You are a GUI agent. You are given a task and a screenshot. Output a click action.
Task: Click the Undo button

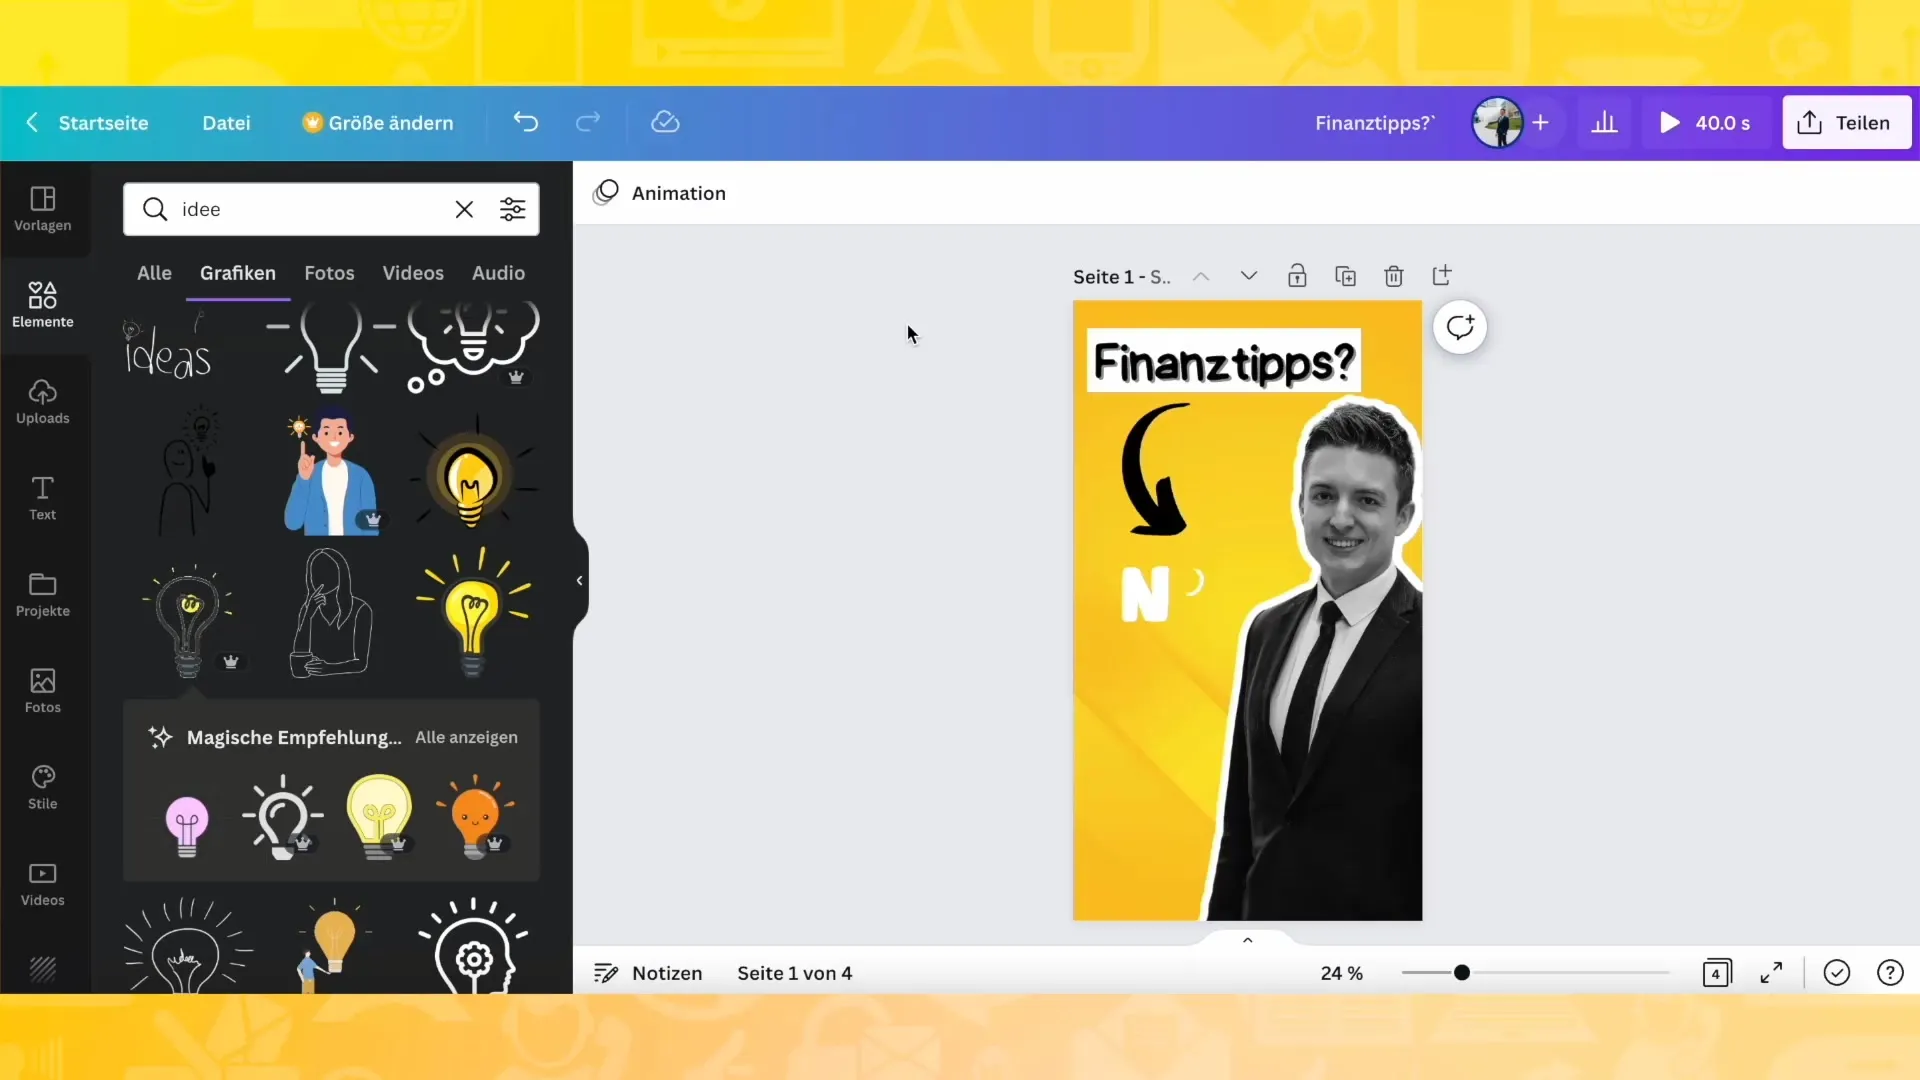[x=526, y=121]
